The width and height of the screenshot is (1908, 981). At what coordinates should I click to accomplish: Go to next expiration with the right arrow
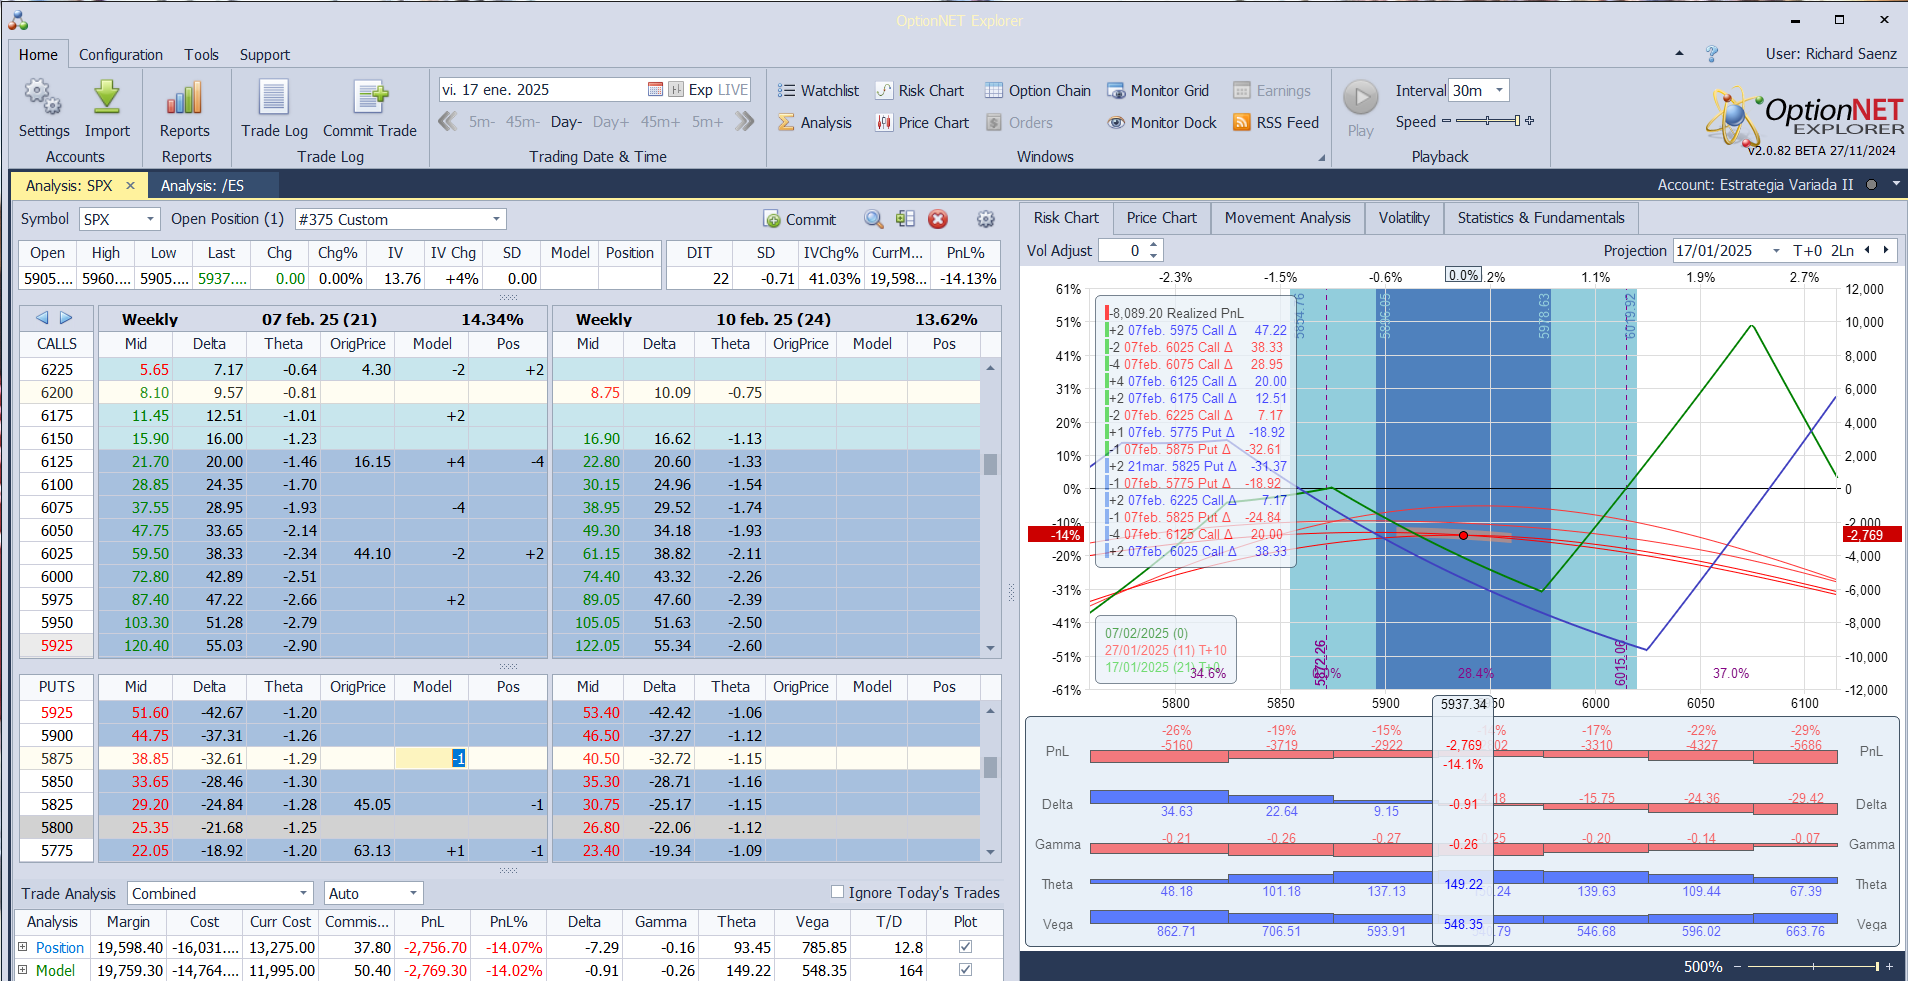(66, 318)
